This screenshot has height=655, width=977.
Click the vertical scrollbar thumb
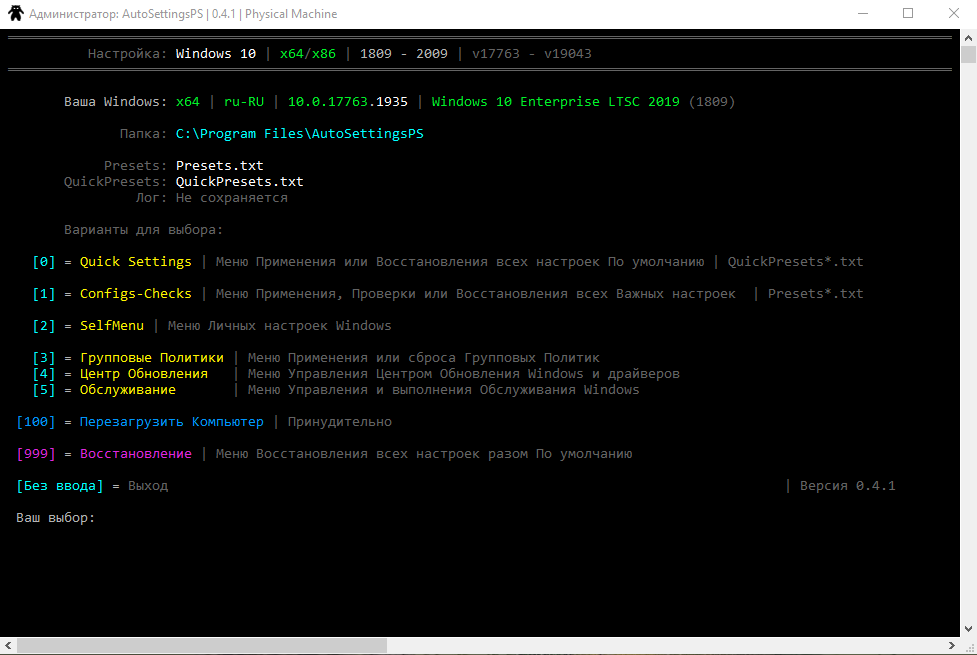pyautogui.click(x=968, y=55)
